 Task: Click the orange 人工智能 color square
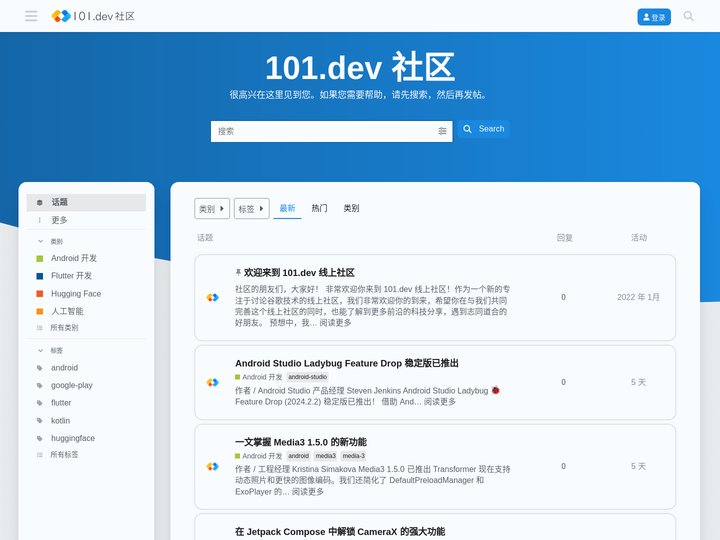pos(39,311)
